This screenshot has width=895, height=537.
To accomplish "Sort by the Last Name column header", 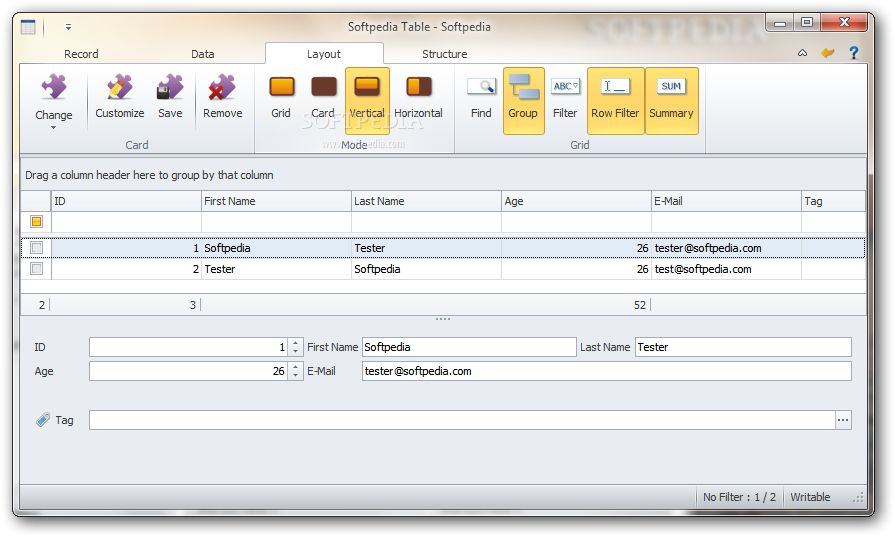I will click(x=426, y=201).
